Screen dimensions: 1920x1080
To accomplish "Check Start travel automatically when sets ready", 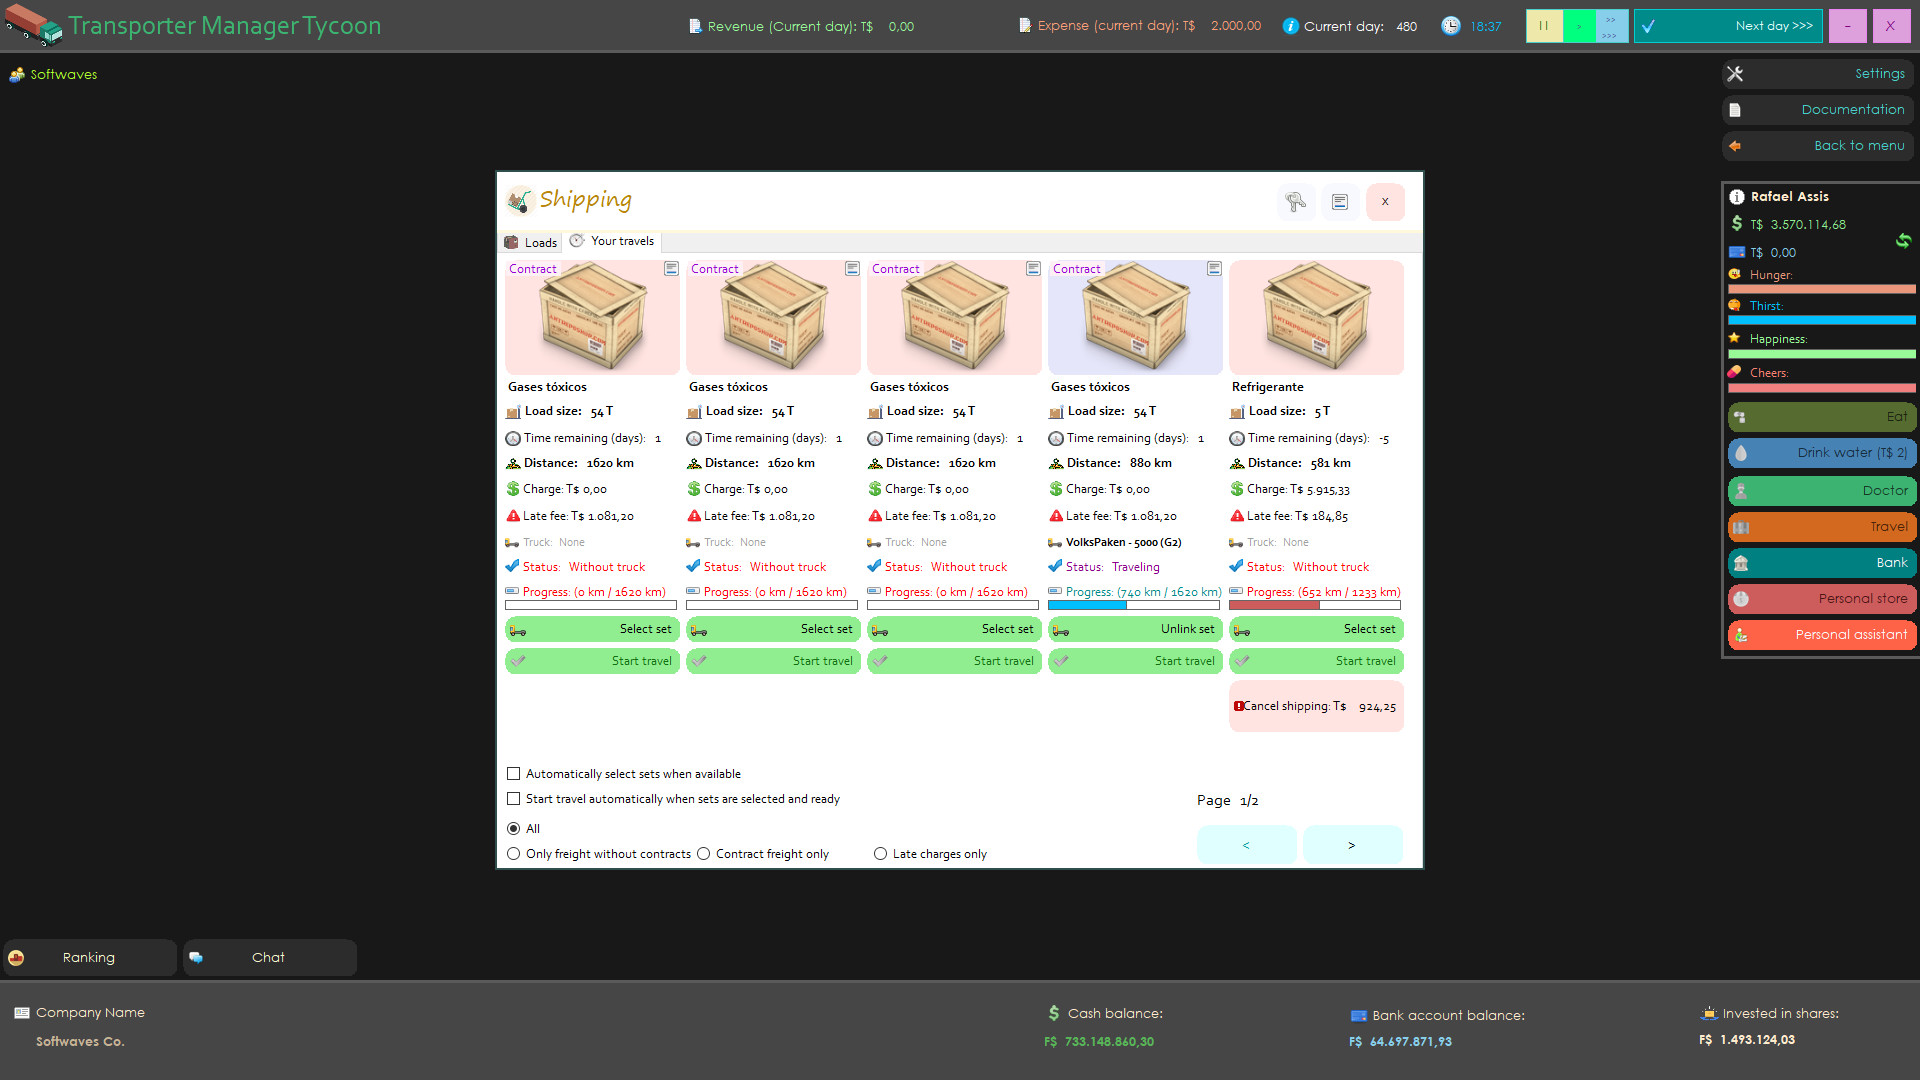I will click(513, 798).
